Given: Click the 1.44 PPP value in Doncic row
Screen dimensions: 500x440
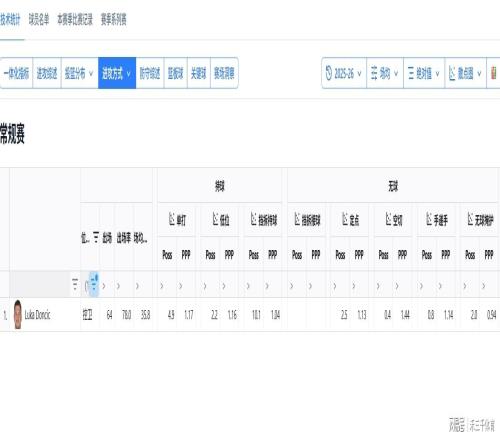Looking at the screenshot, I should (405, 315).
